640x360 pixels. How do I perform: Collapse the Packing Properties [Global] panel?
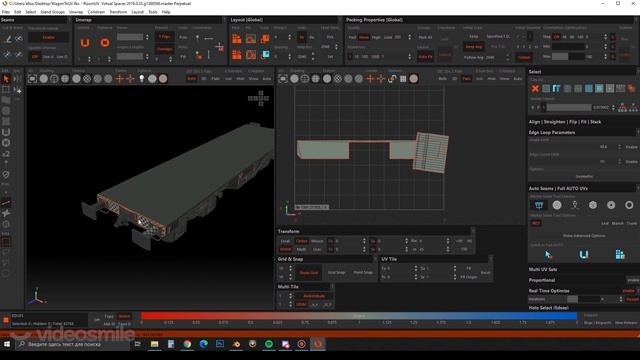374,20
